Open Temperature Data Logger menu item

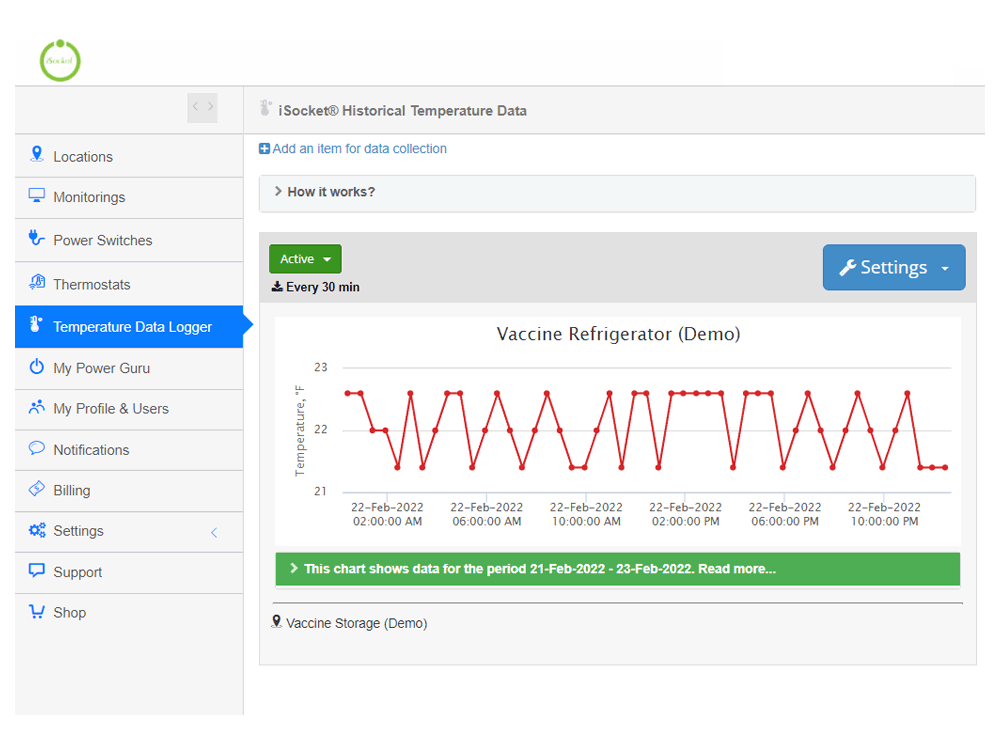132,327
